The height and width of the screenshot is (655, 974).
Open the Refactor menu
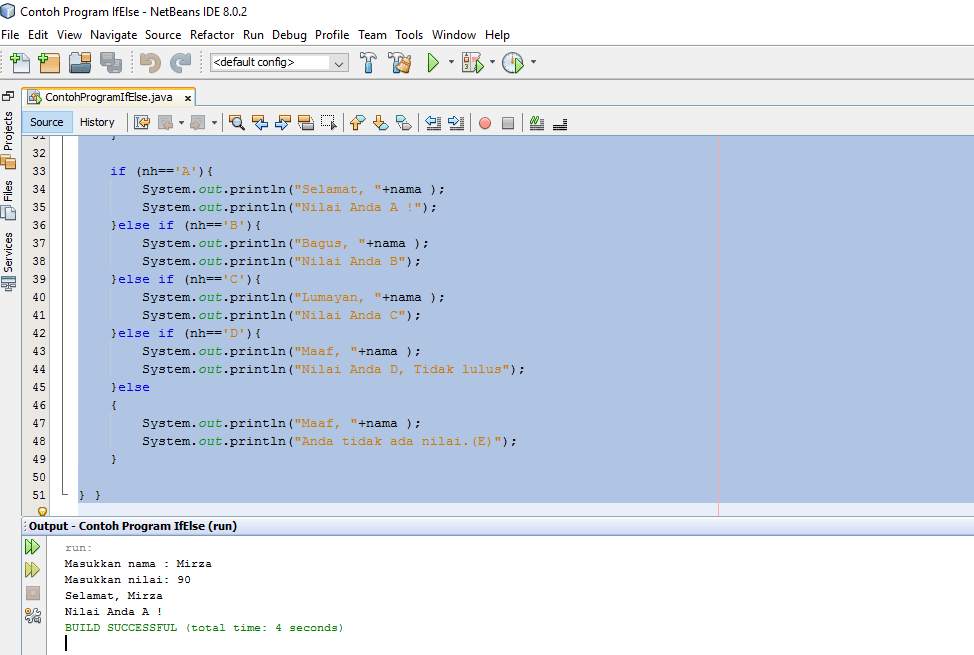(x=212, y=35)
